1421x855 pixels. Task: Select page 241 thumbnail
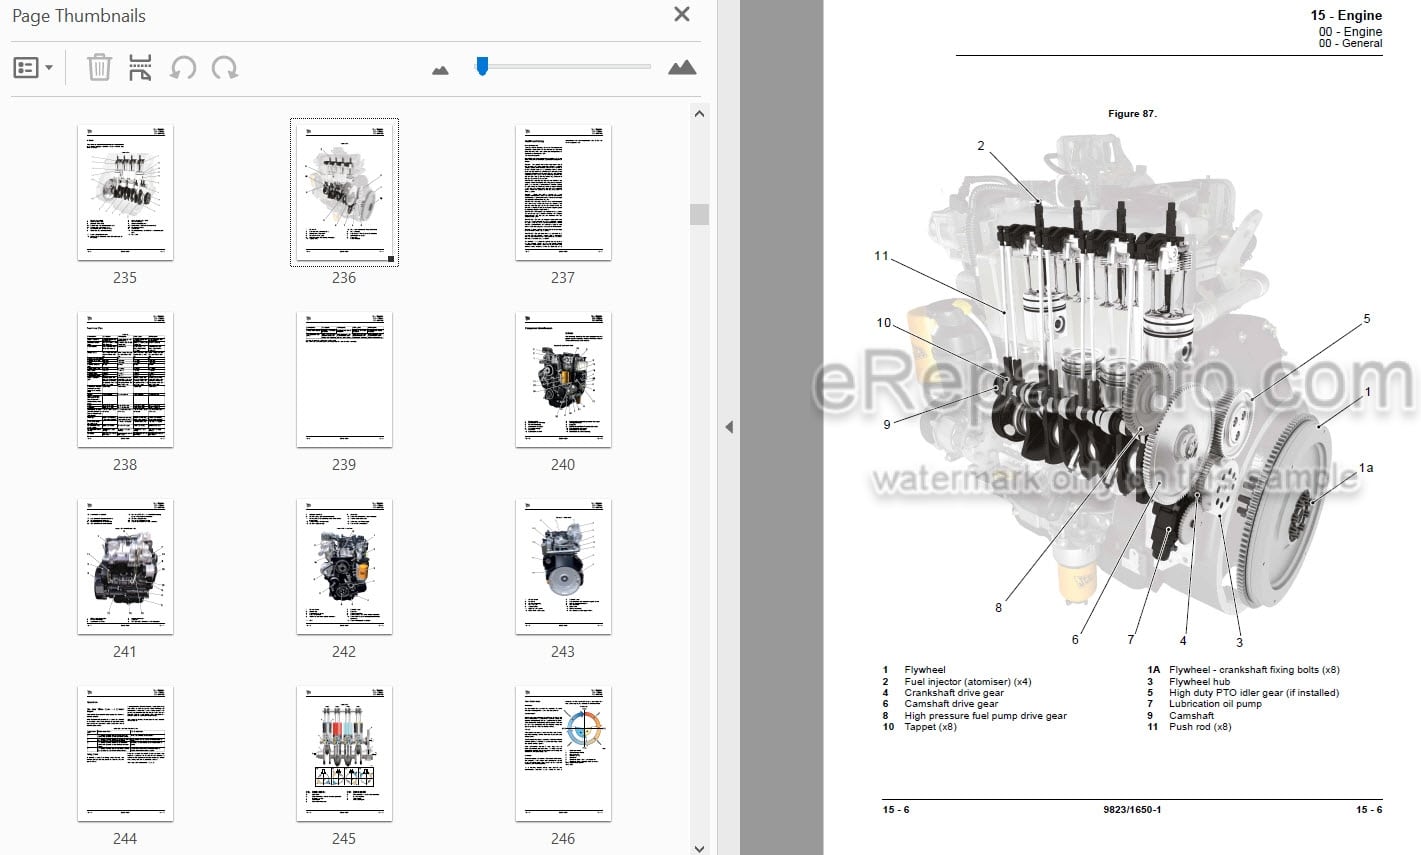coord(125,566)
